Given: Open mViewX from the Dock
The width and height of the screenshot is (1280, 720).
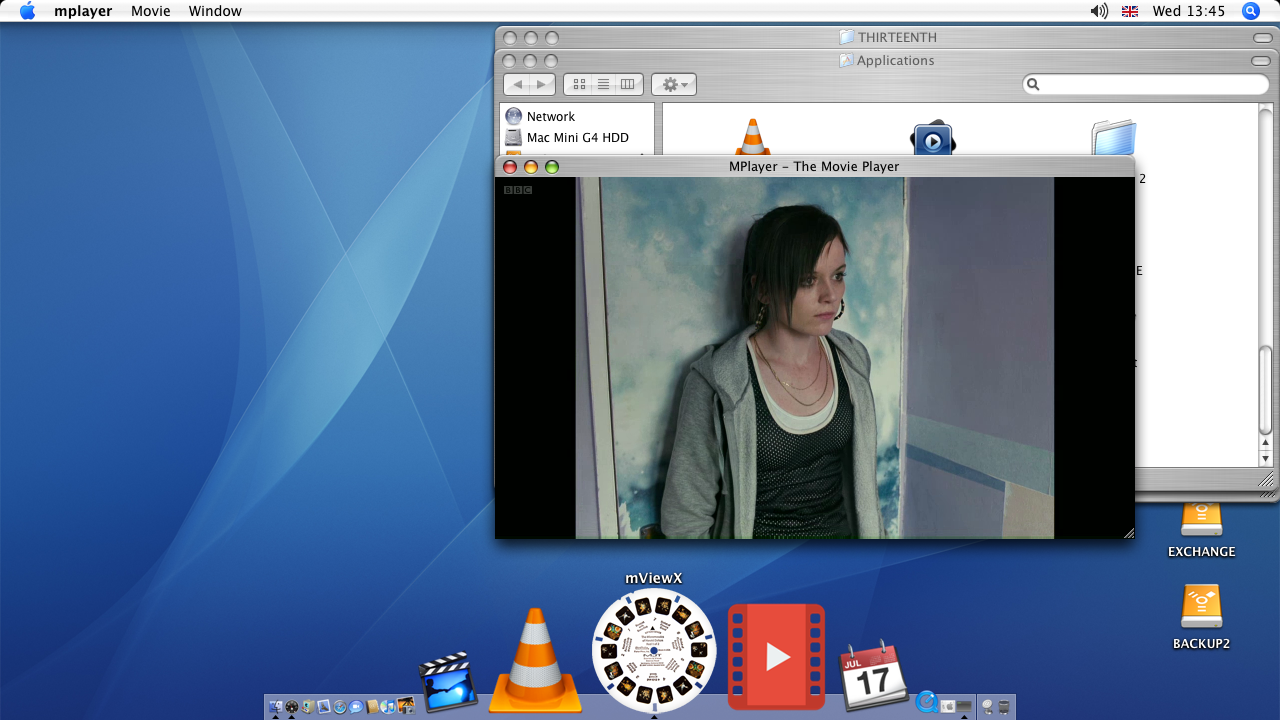Looking at the screenshot, I should (x=654, y=650).
